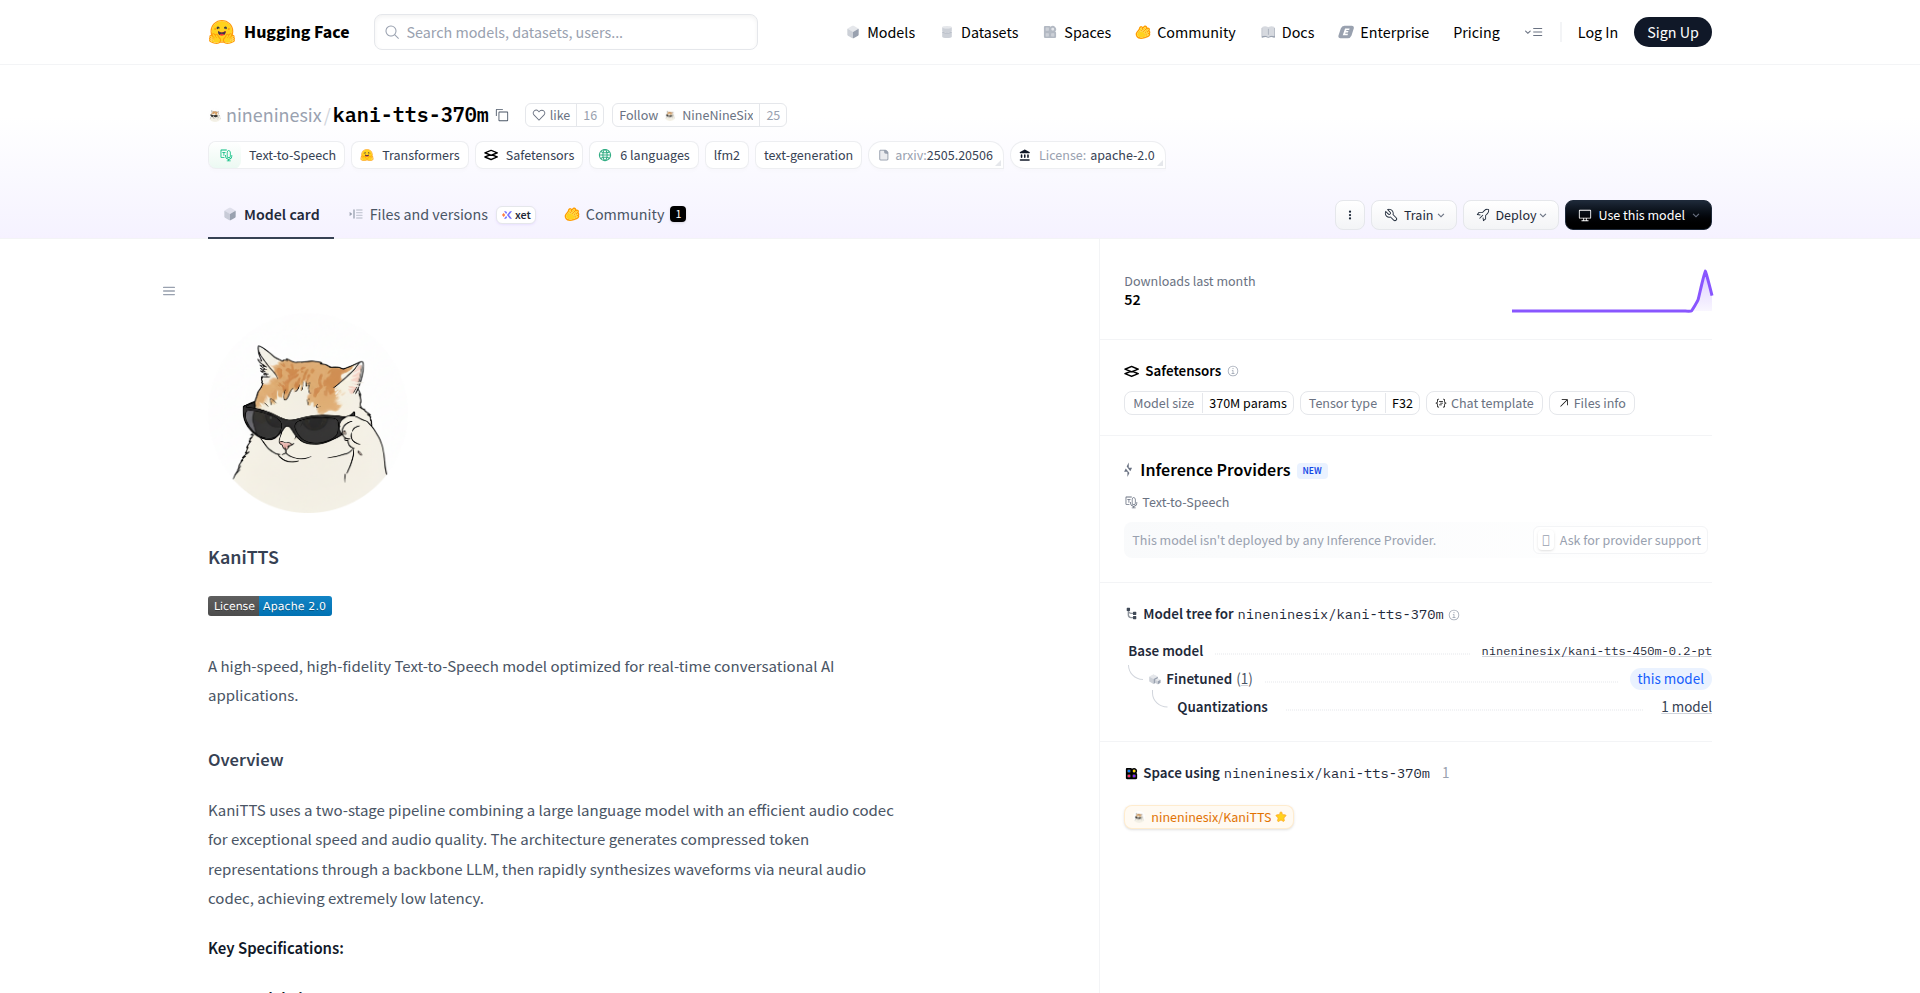The width and height of the screenshot is (1920, 993).
Task: Click the Sign Up button
Action: [x=1673, y=32]
